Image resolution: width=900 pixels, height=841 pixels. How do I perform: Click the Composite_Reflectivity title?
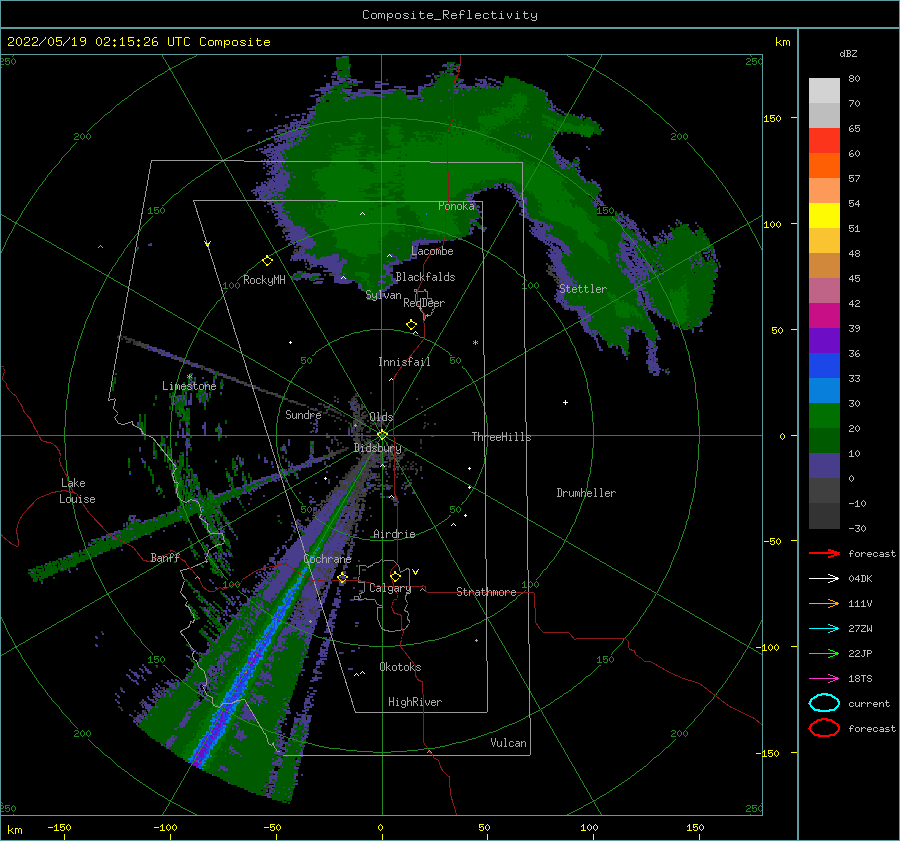tap(450, 15)
